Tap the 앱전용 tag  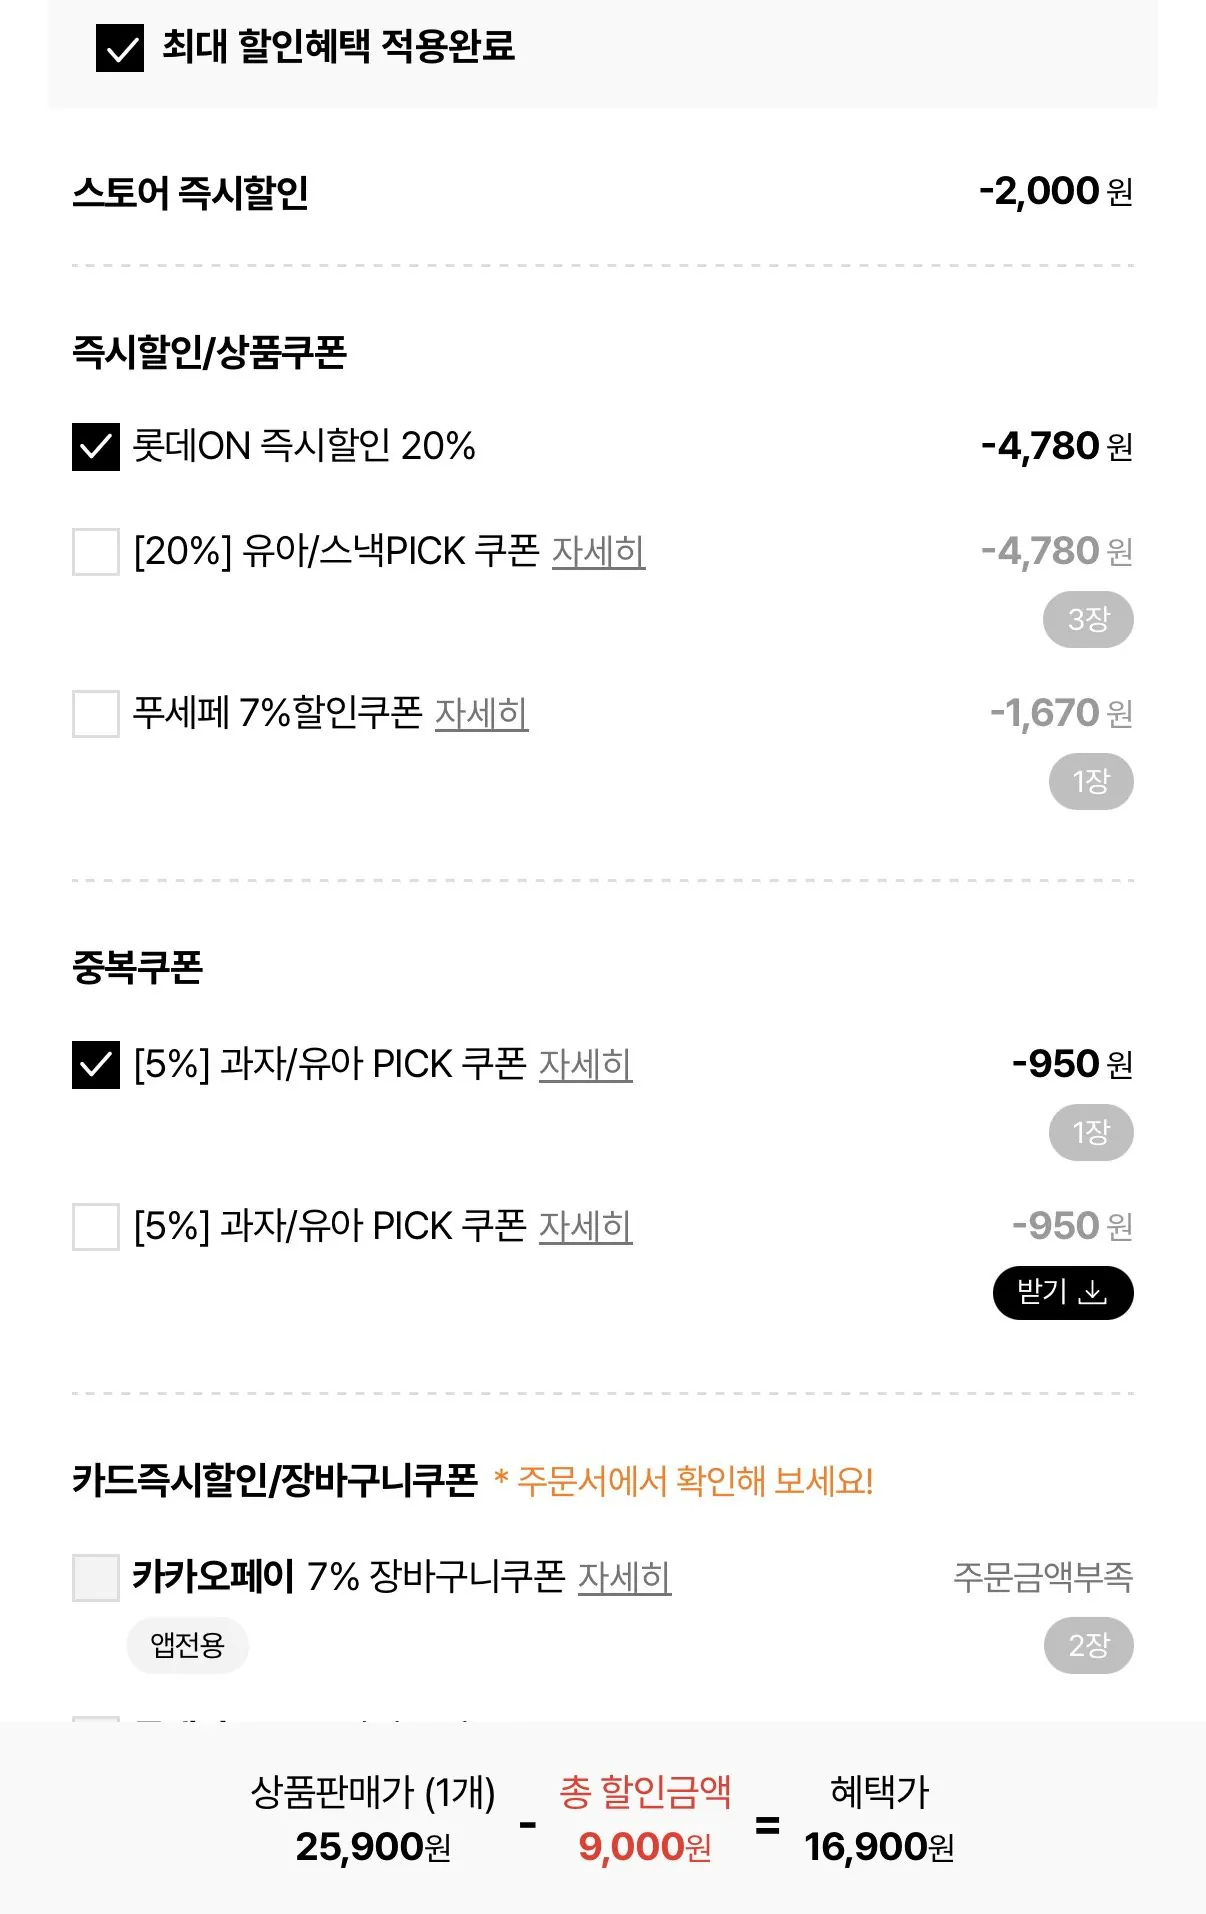187,1646
